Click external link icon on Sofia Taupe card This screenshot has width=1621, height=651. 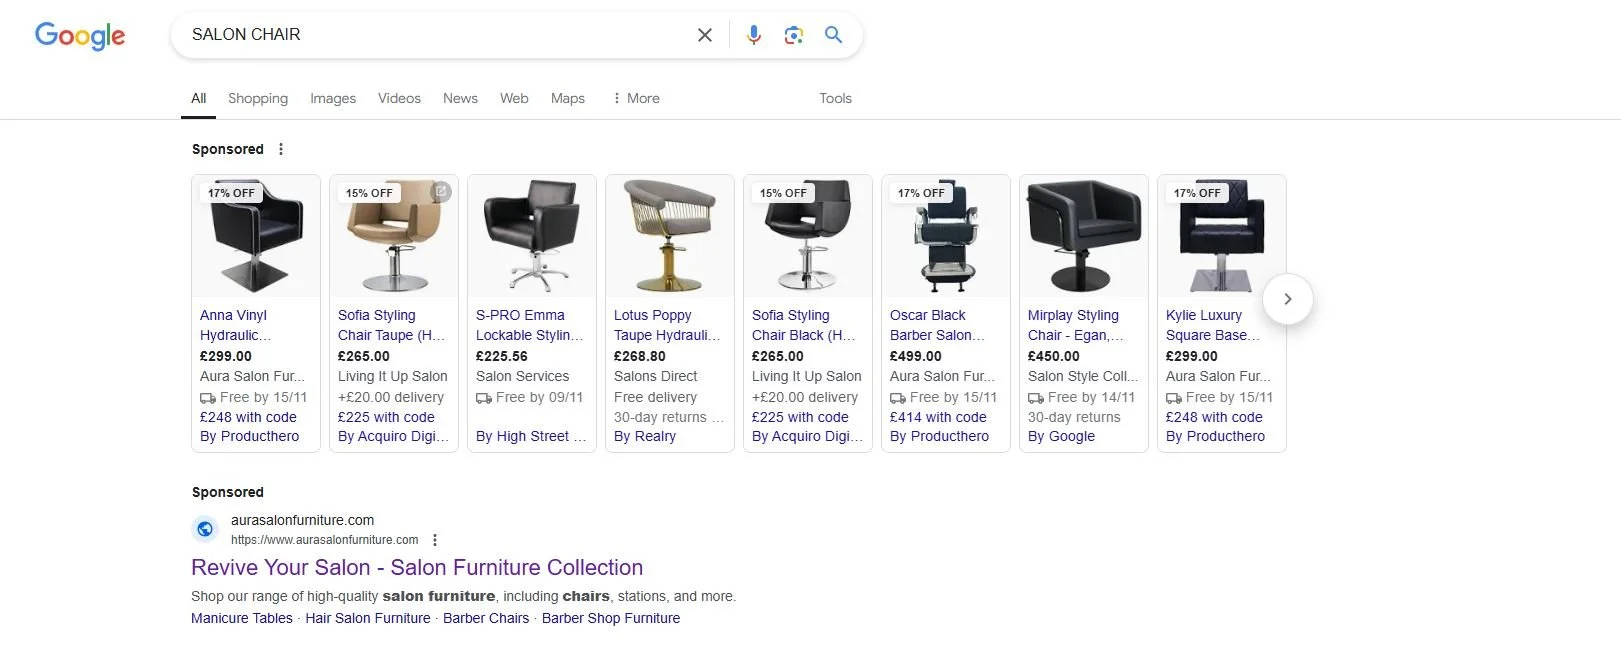(x=440, y=191)
